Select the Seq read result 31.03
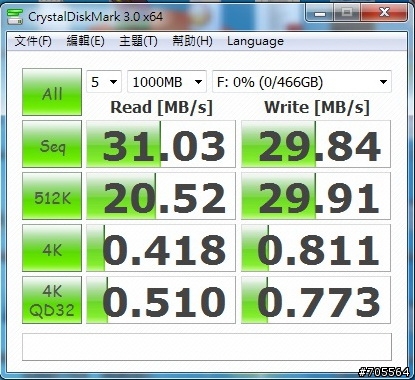Viewport: 415px width, 380px height. click(161, 144)
